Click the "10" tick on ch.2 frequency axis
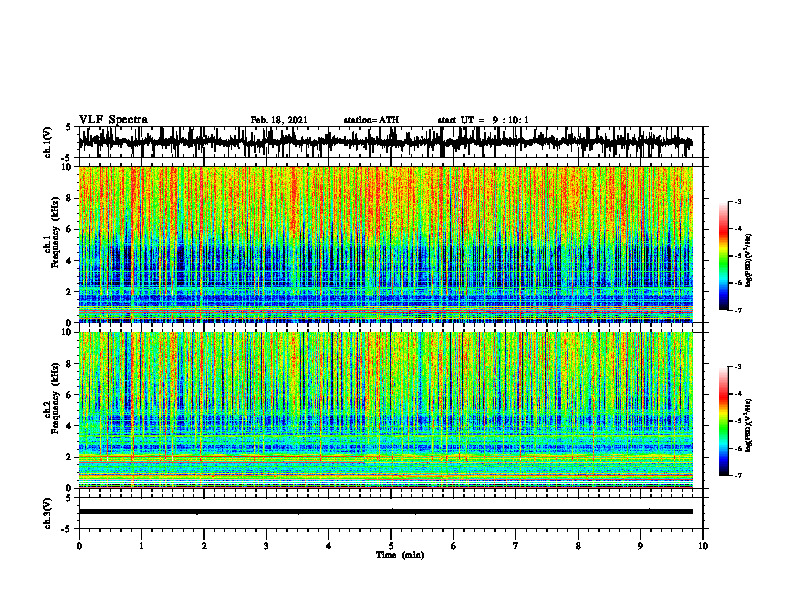 67,332
